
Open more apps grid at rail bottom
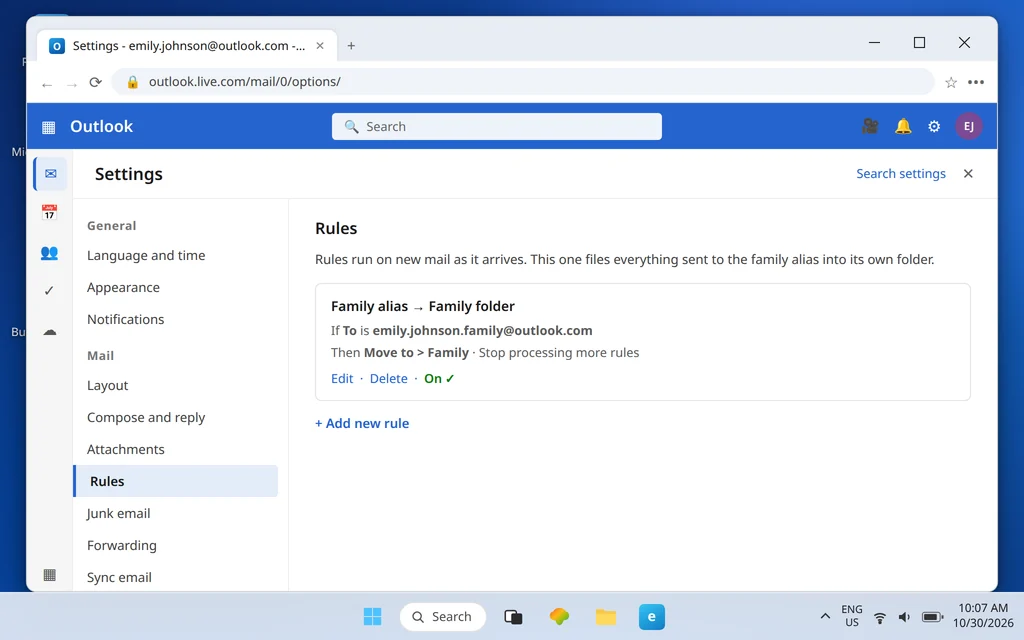50,575
